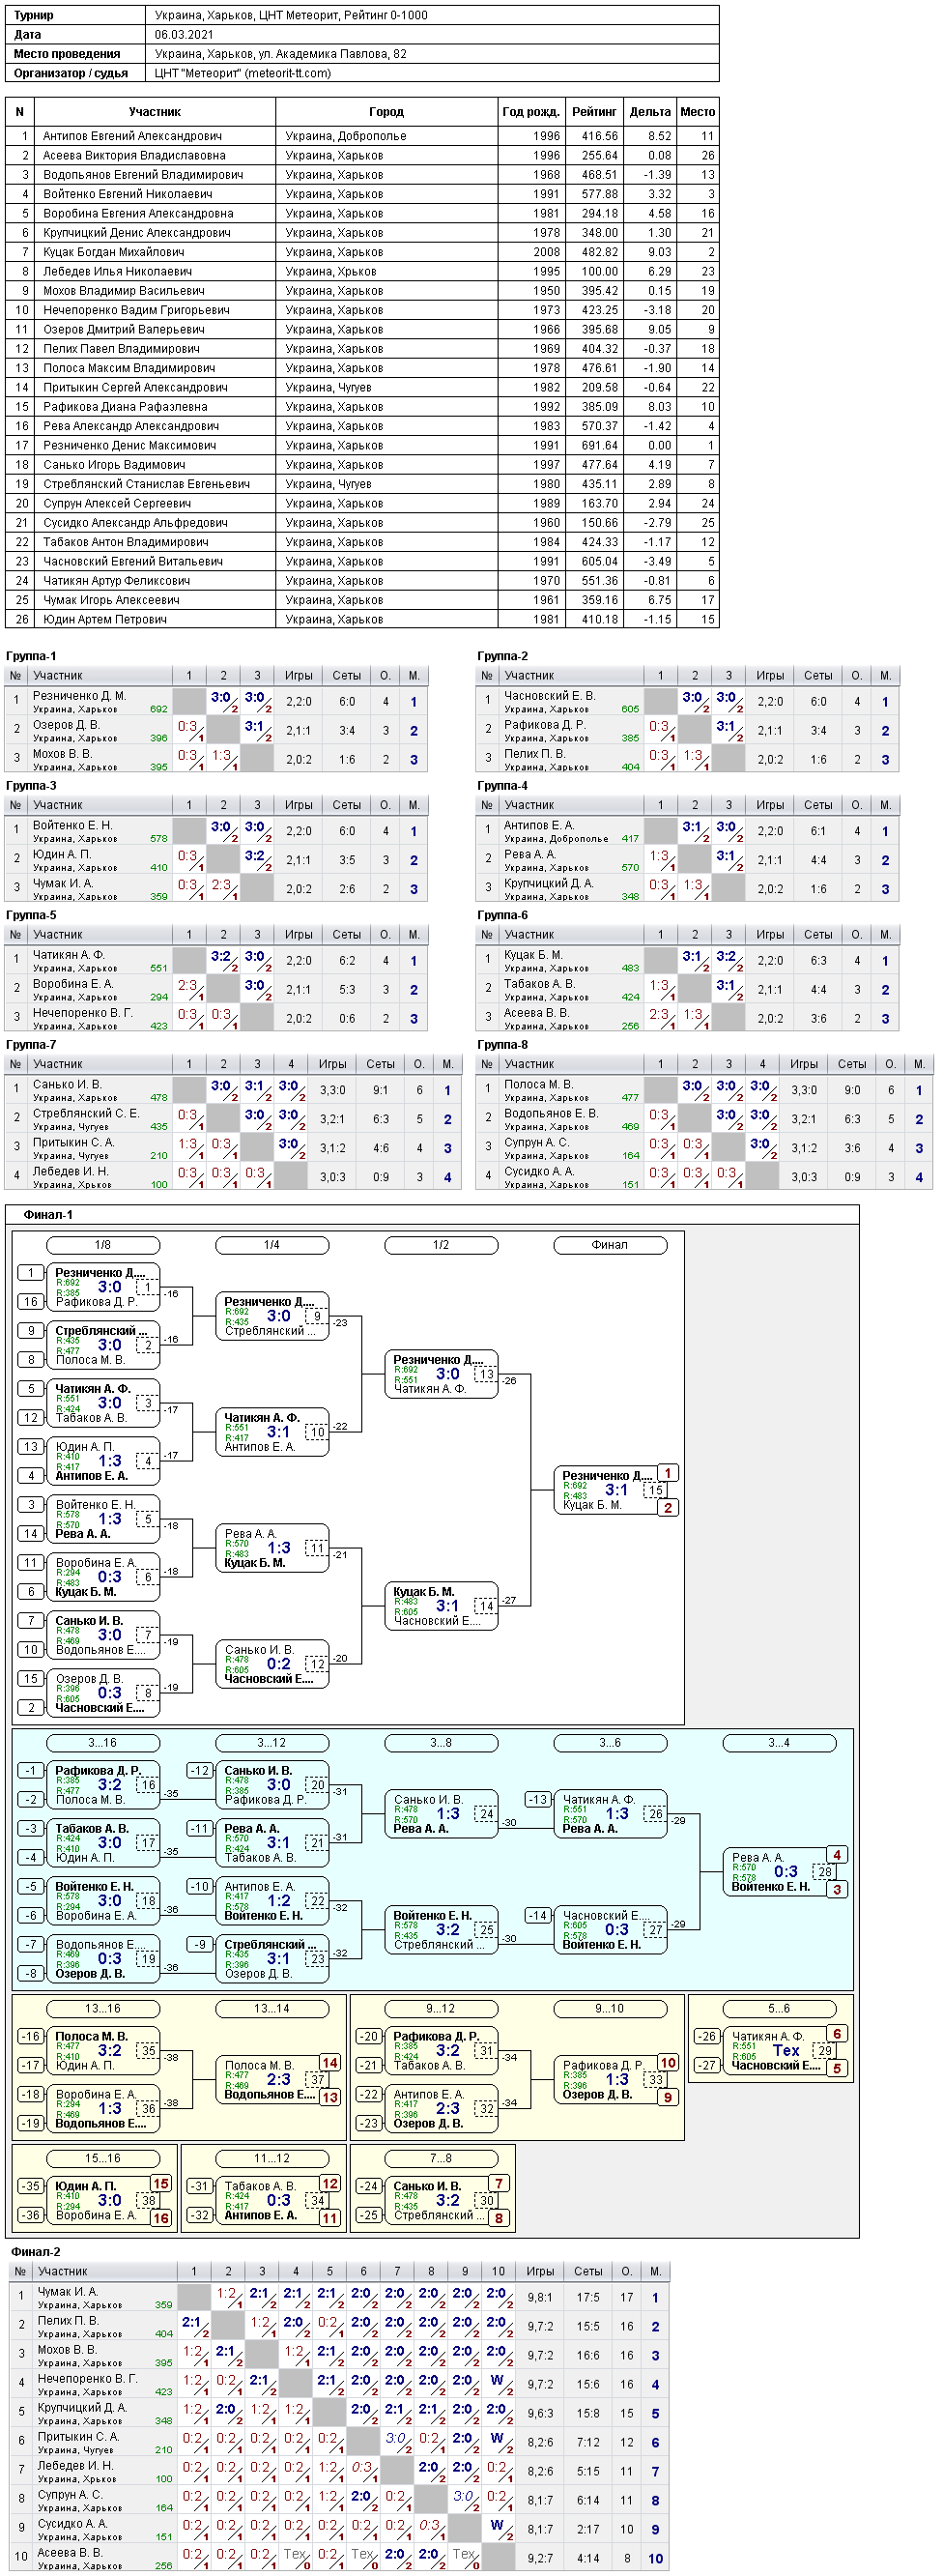Select the Резниченко Денис Максимович participant row
The image size is (943, 2576).
tap(362, 445)
